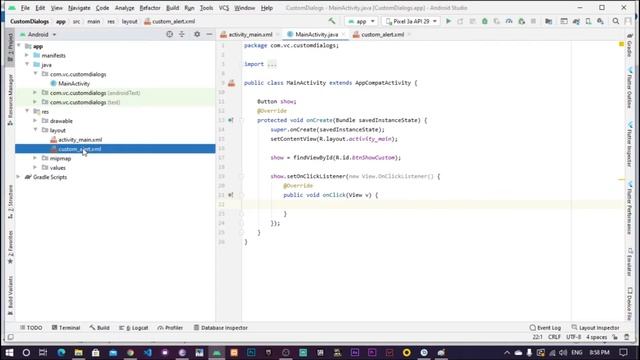Open the Database Inspector tool window
This screenshot has height=360, width=640.
tap(220, 328)
